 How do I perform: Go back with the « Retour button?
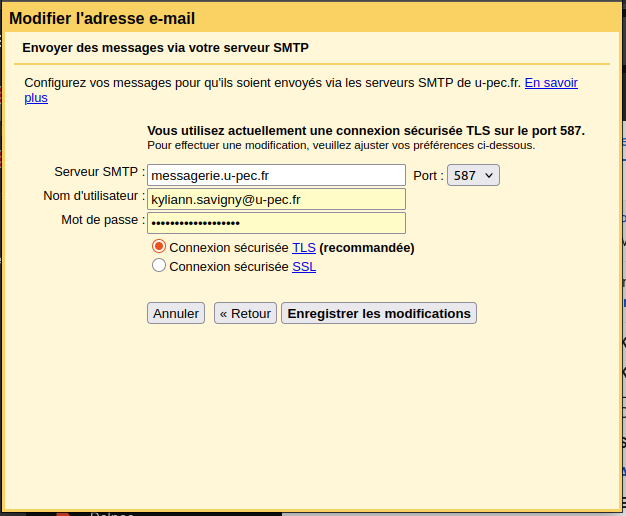tap(245, 313)
